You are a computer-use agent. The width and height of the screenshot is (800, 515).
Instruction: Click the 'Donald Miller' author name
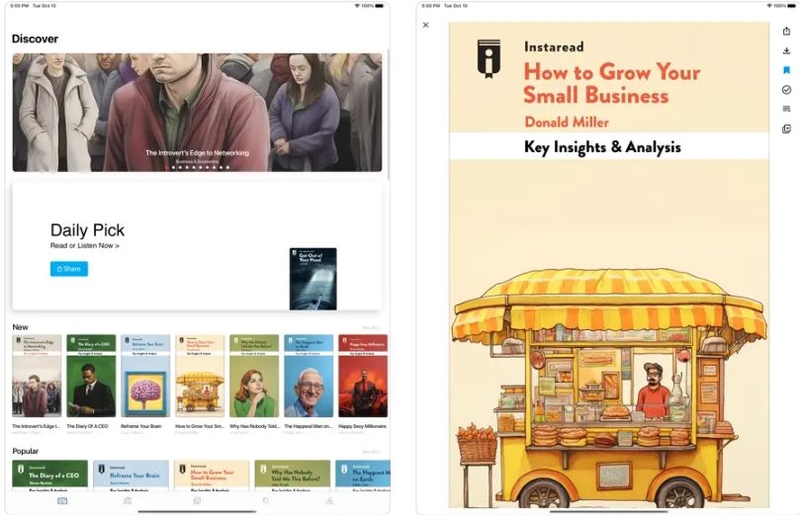tap(567, 122)
